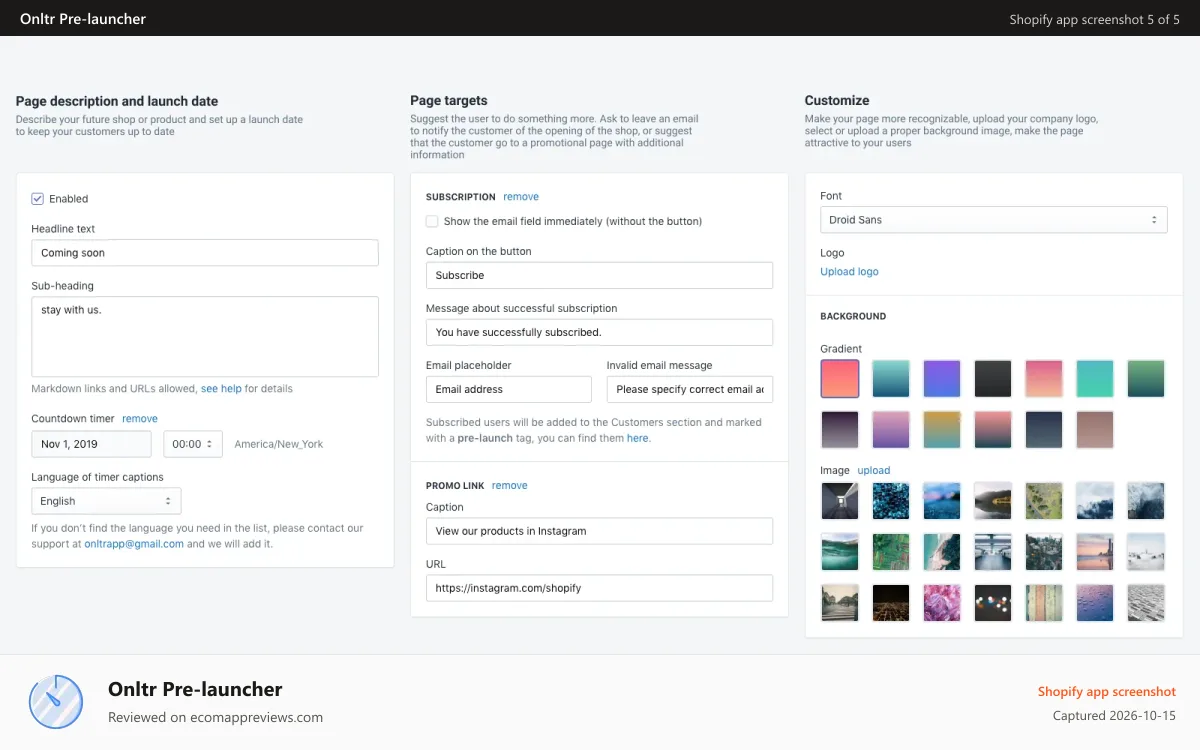Select the green-to-dark-teal gradient swatch

[x=1146, y=379]
